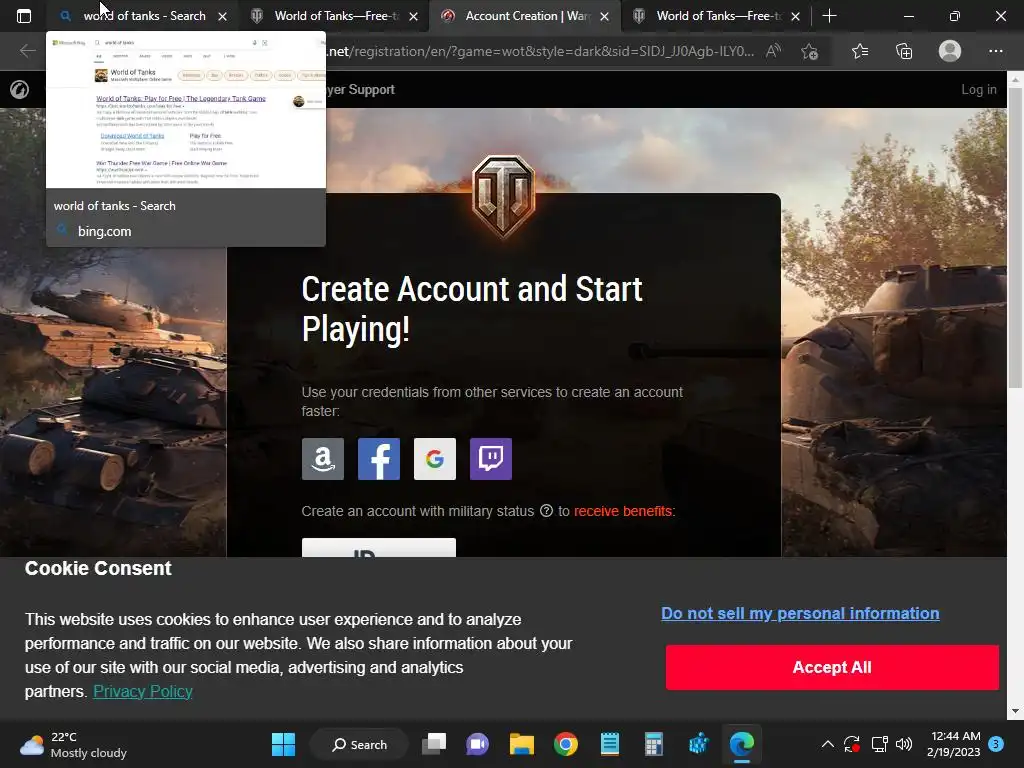Close the last World of Tanks—Free tab
This screenshot has width=1024, height=768.
795,16
